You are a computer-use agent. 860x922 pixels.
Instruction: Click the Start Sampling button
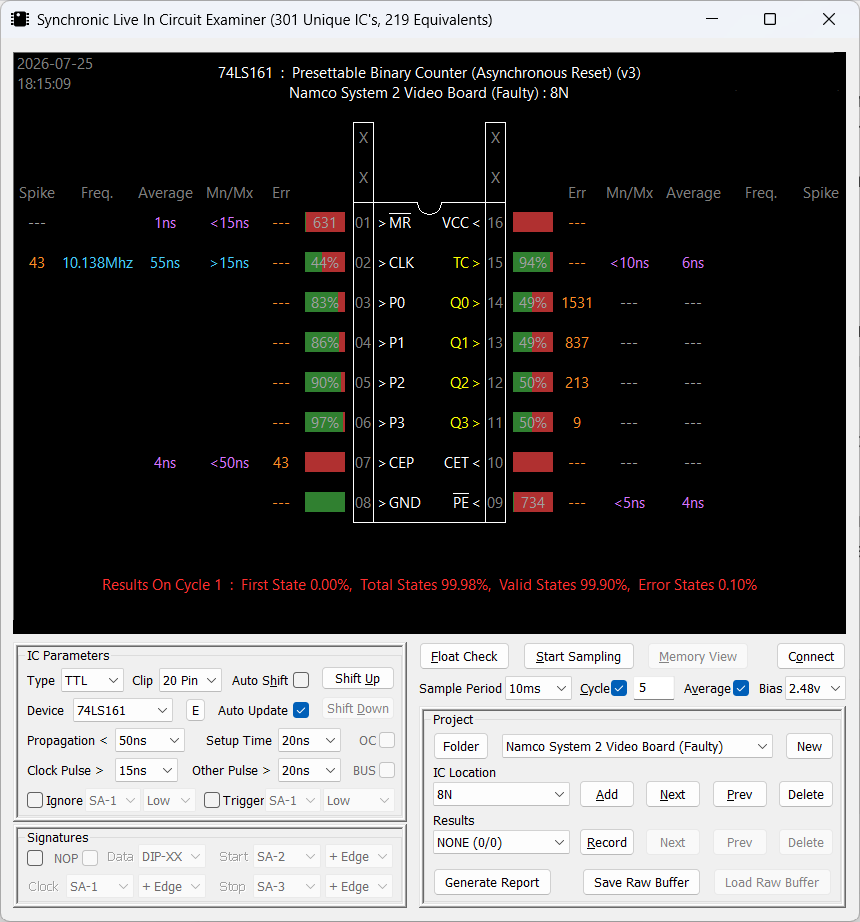(x=578, y=656)
